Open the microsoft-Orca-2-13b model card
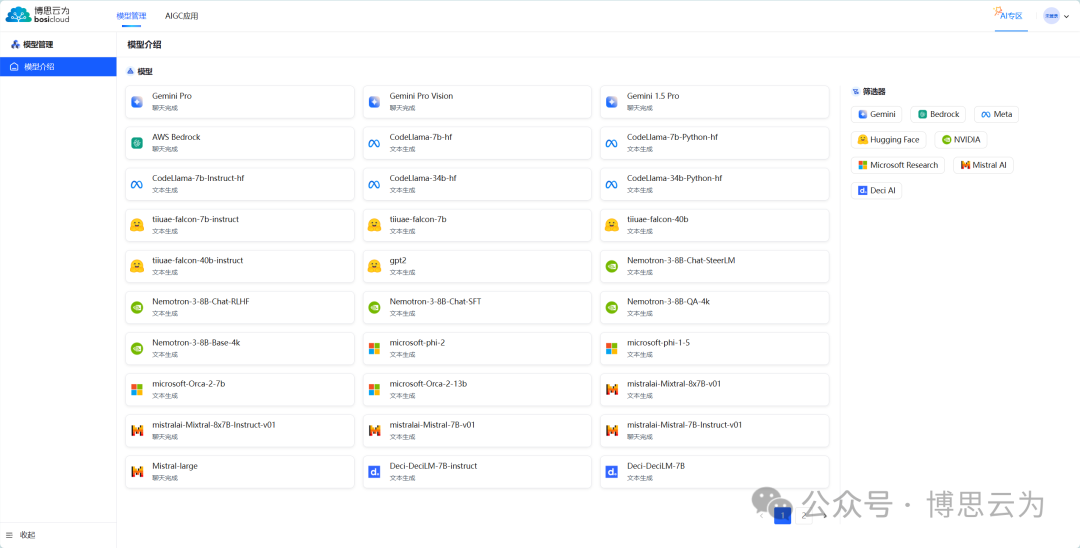The image size is (1080, 548). [477, 390]
